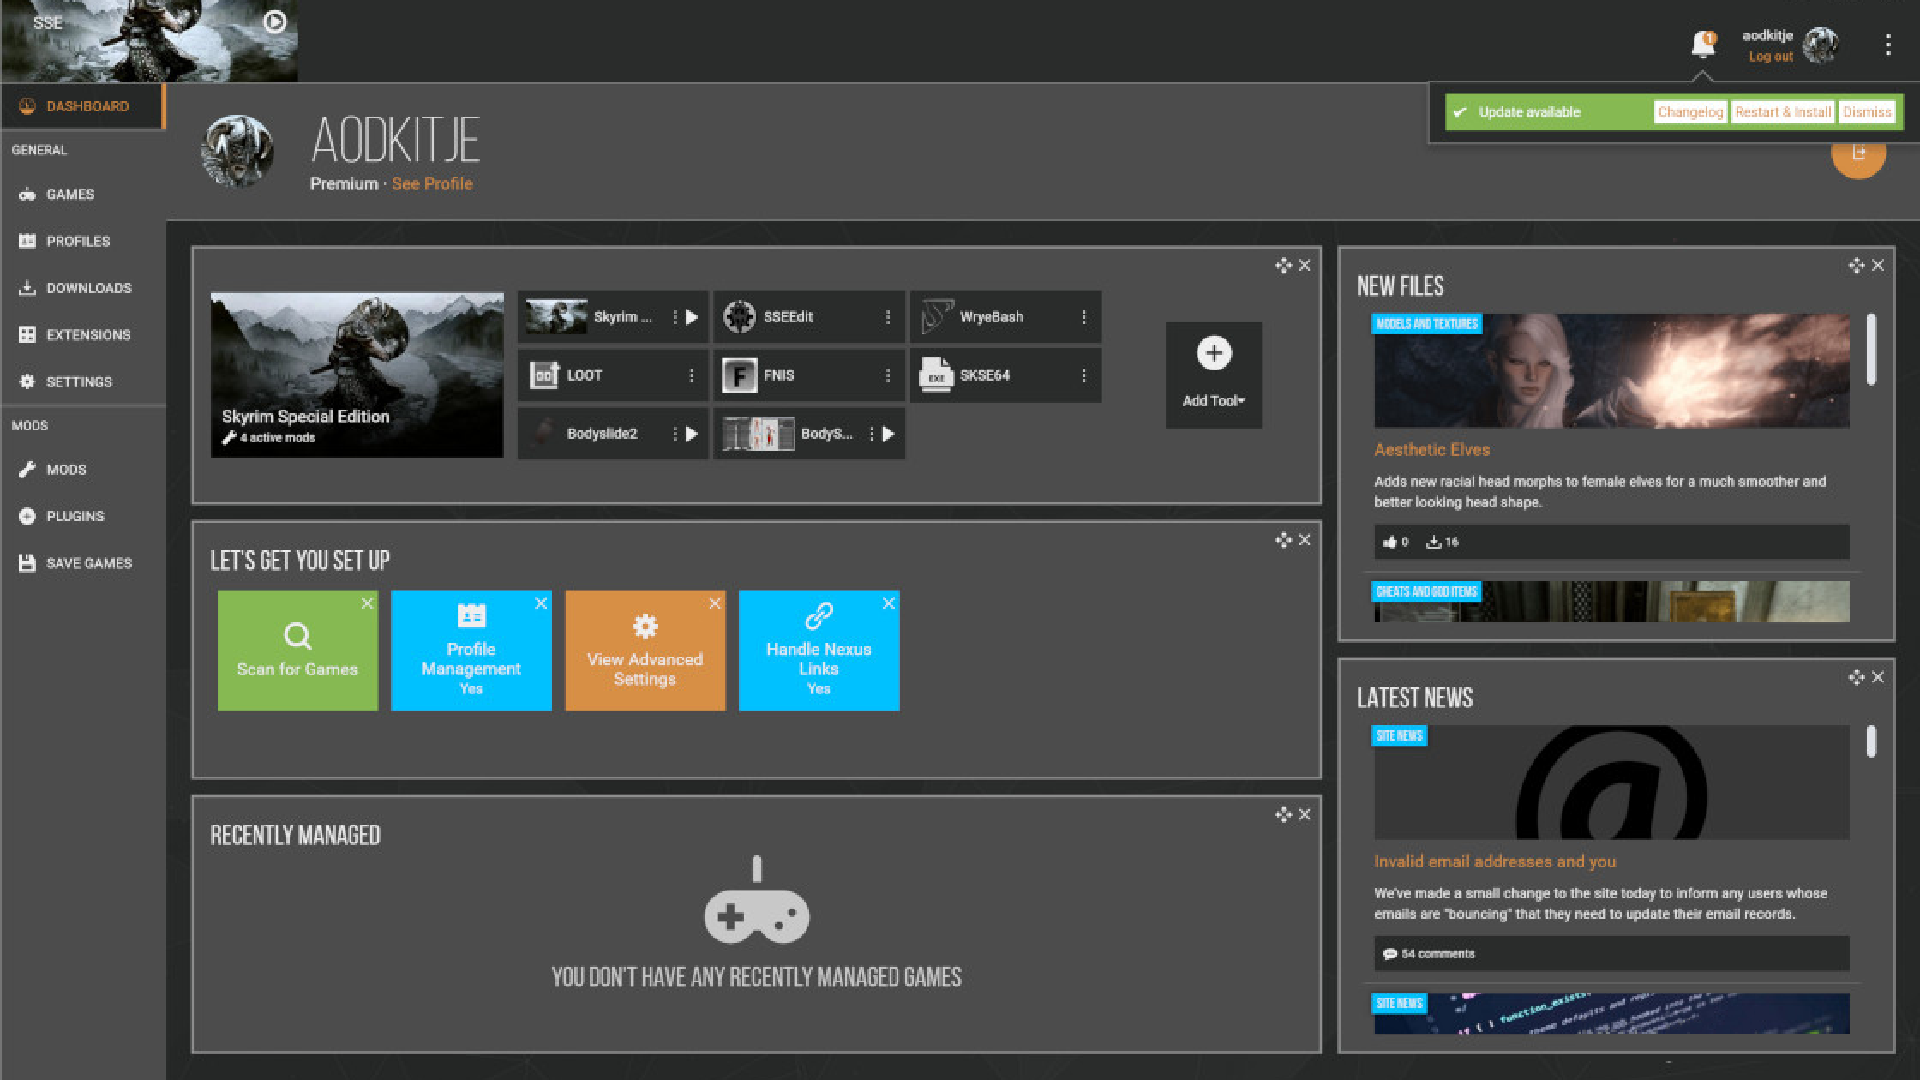Open the Skyrim tool's three-dot options
This screenshot has height=1080, width=1920.
[675, 317]
